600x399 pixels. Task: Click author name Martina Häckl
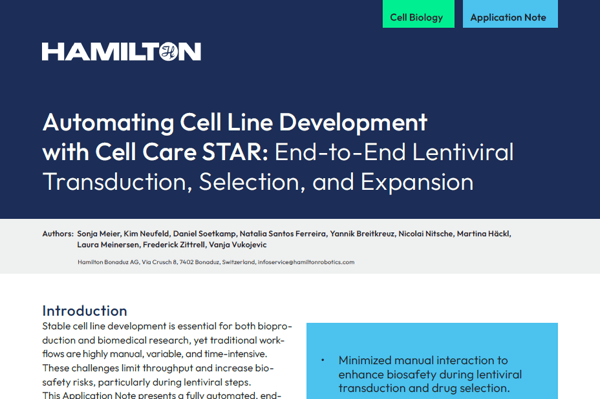pos(484,234)
